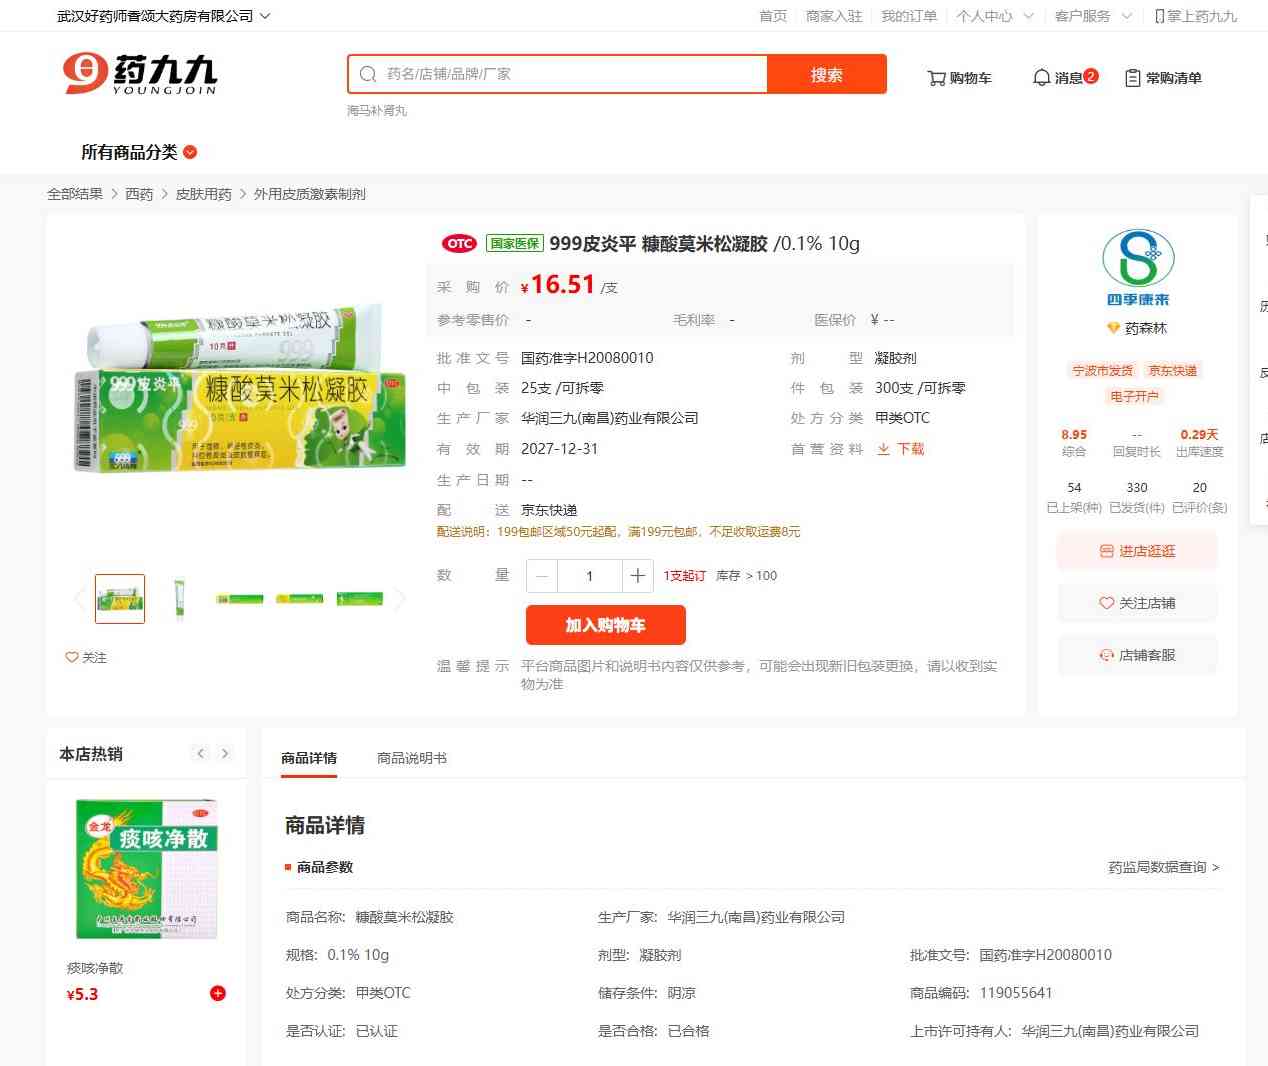Image resolution: width=1268 pixels, height=1066 pixels.
Task: Select the second product thumbnail image
Action: 180,599
